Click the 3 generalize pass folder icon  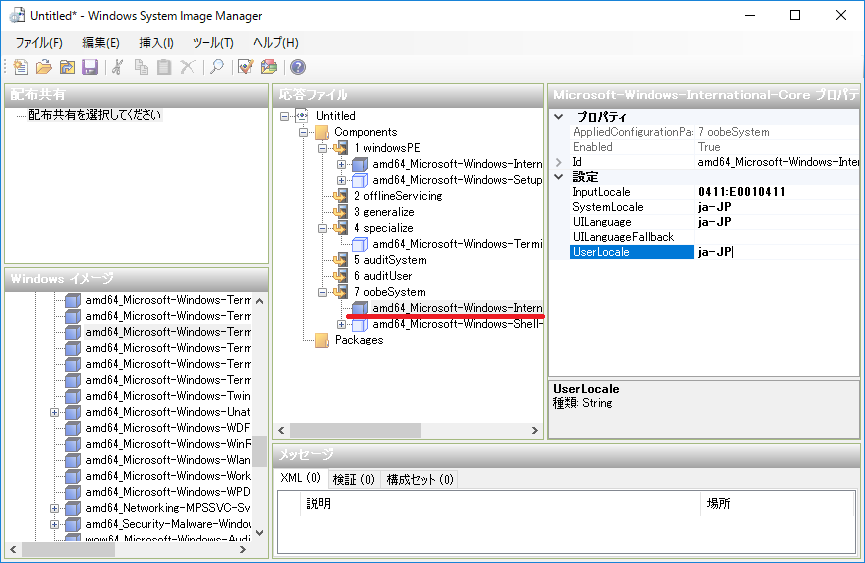[x=340, y=212]
